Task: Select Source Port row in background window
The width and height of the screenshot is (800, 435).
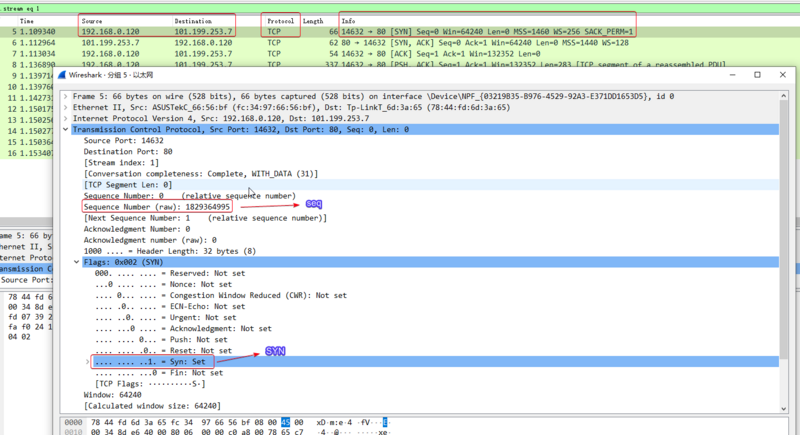Action: [x=26, y=280]
